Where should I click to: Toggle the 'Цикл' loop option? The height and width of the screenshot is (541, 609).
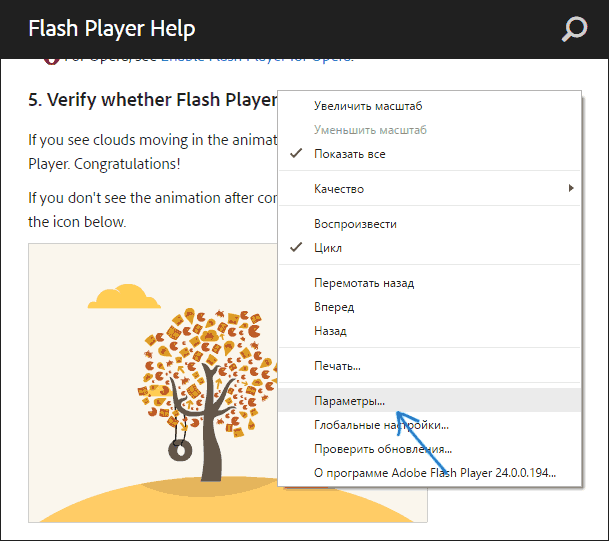pos(328,247)
